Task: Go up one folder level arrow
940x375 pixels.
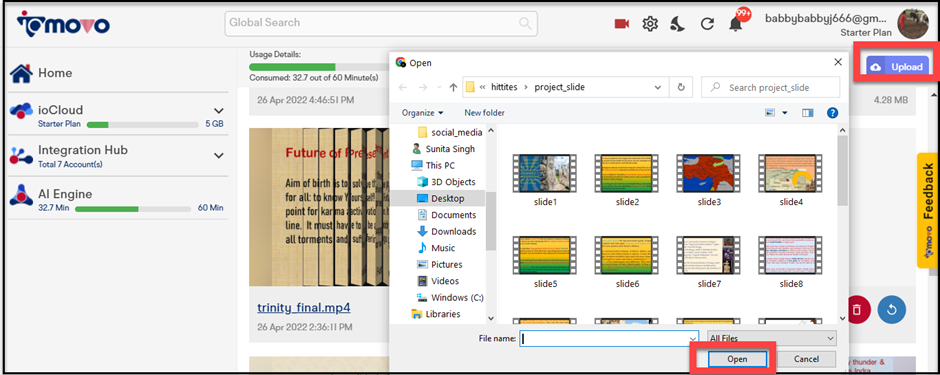Action: click(x=454, y=87)
